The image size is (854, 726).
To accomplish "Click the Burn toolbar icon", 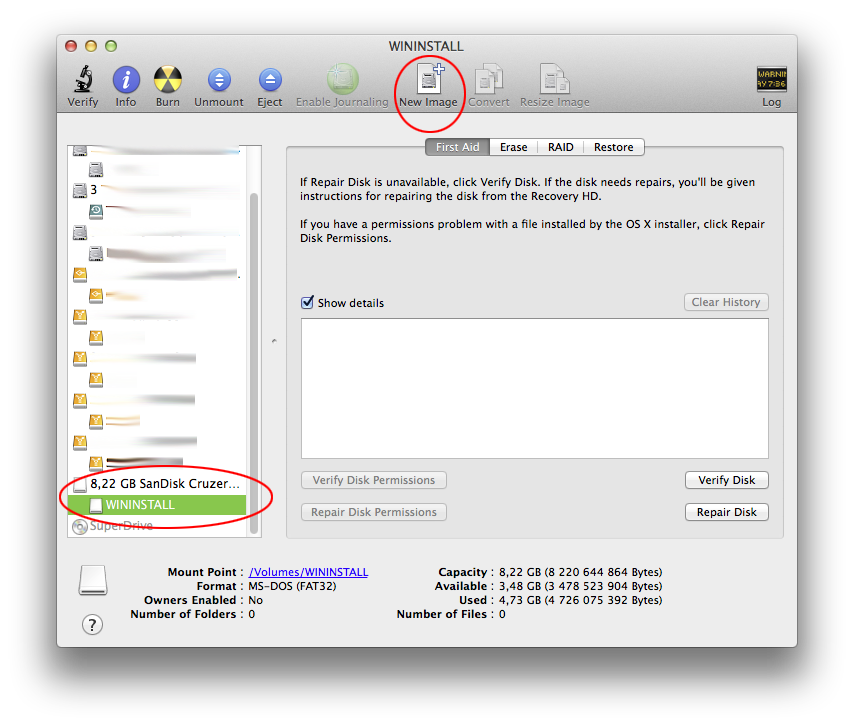I will [x=167, y=80].
